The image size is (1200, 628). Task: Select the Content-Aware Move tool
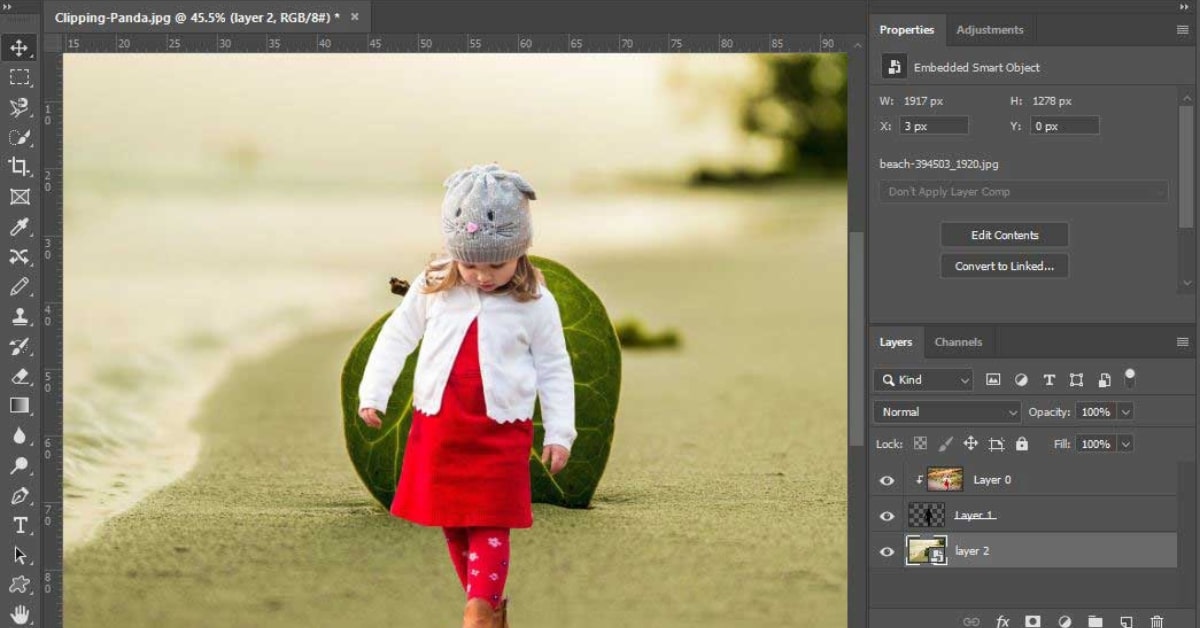19,257
